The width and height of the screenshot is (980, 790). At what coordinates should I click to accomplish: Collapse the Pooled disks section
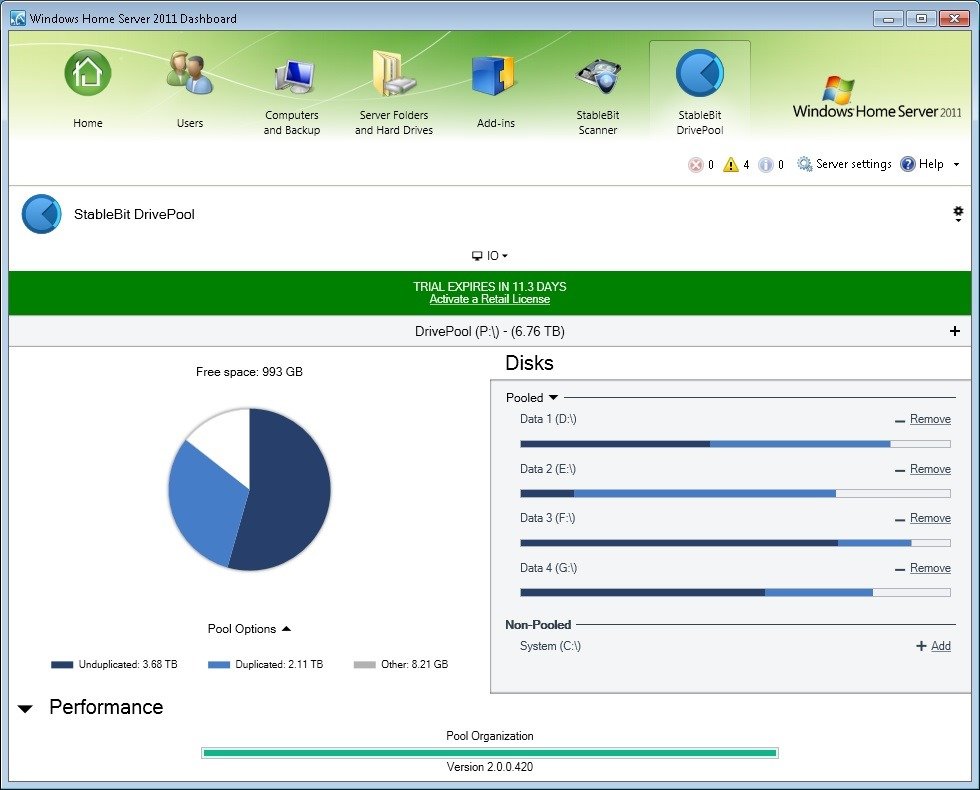[552, 398]
